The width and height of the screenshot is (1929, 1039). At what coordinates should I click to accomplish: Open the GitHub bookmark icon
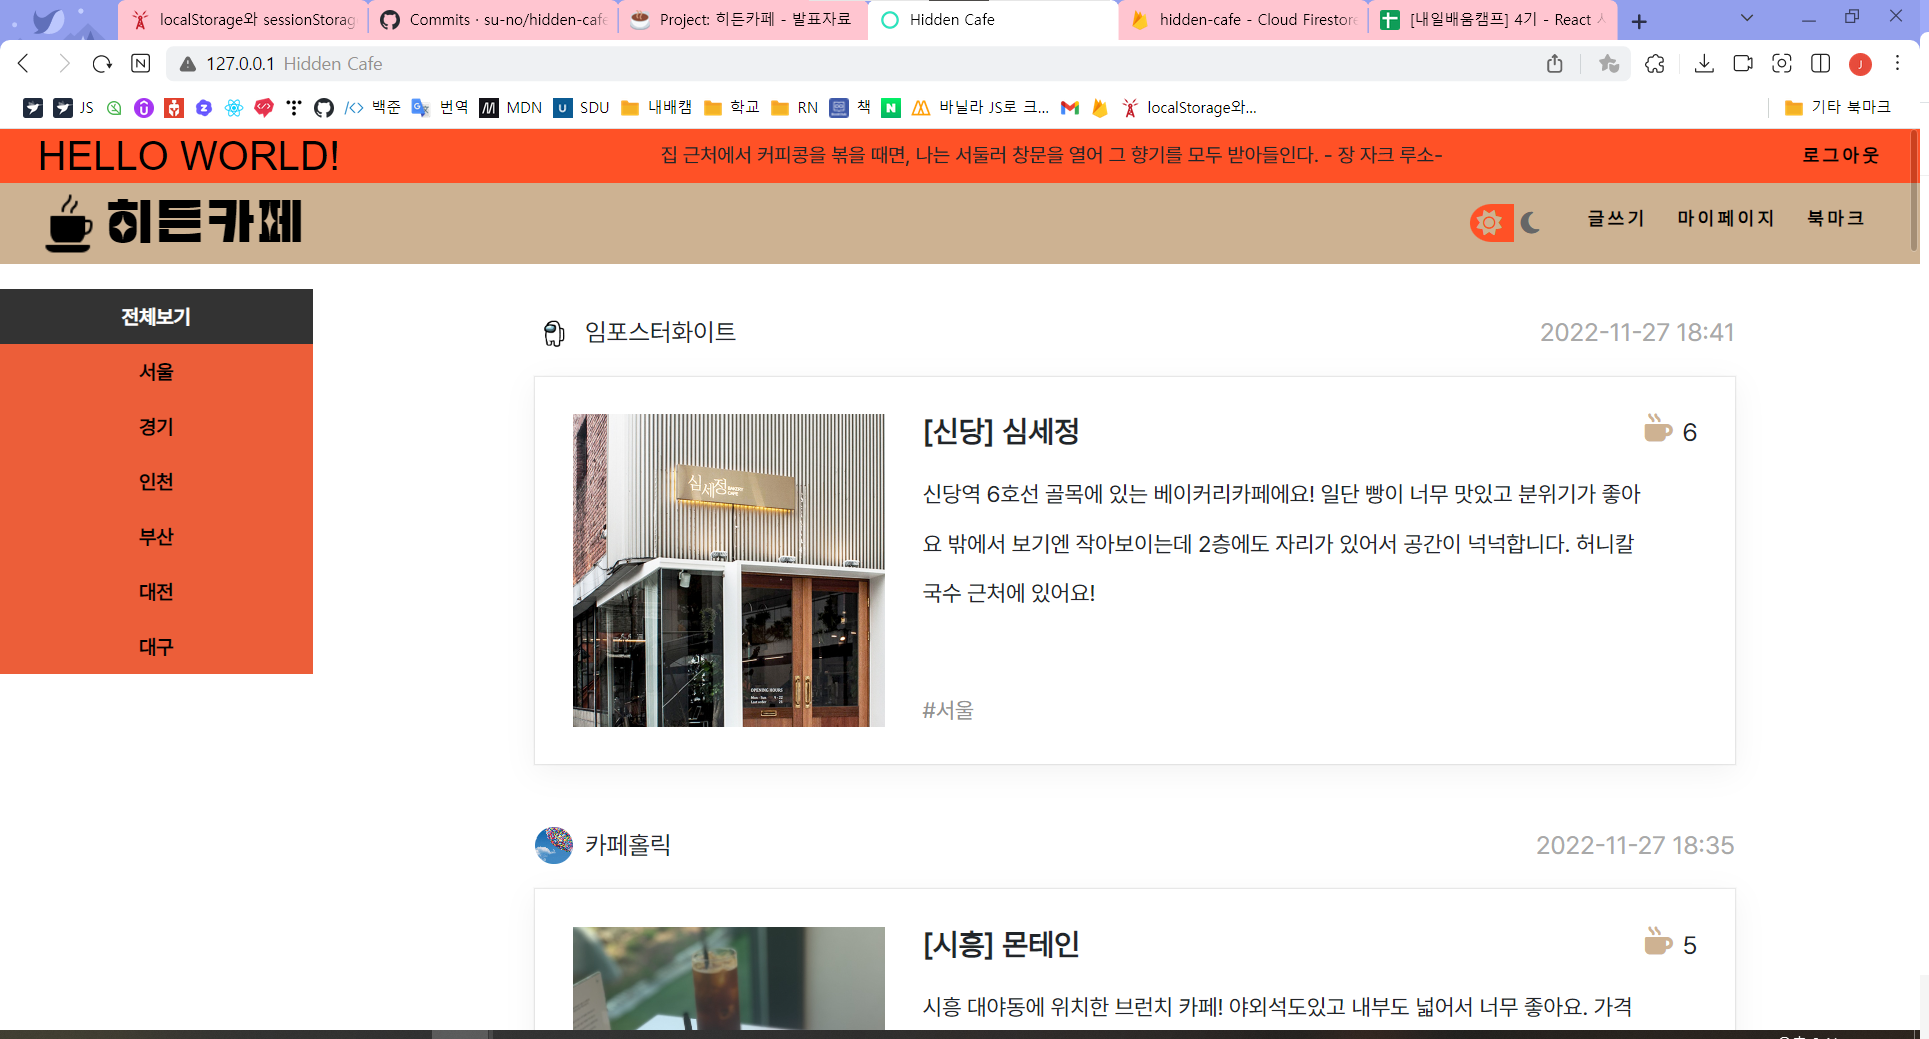(324, 108)
